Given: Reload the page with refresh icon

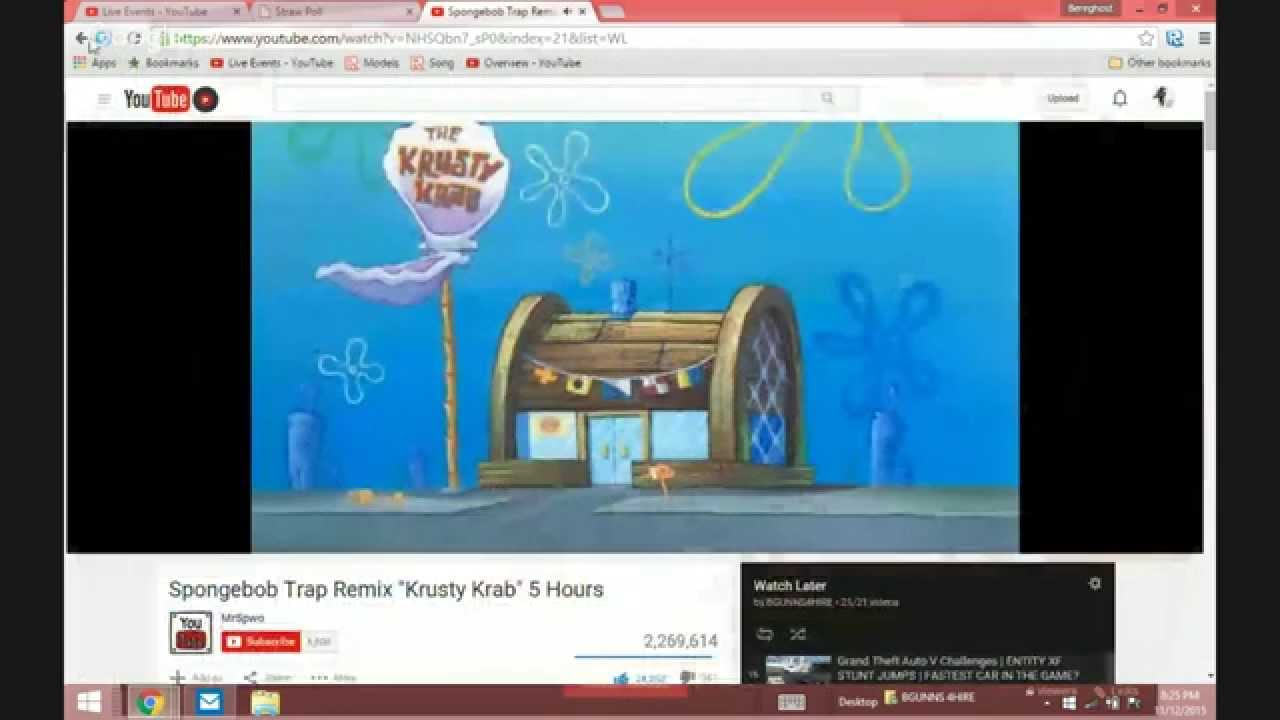Looking at the screenshot, I should click(134, 38).
